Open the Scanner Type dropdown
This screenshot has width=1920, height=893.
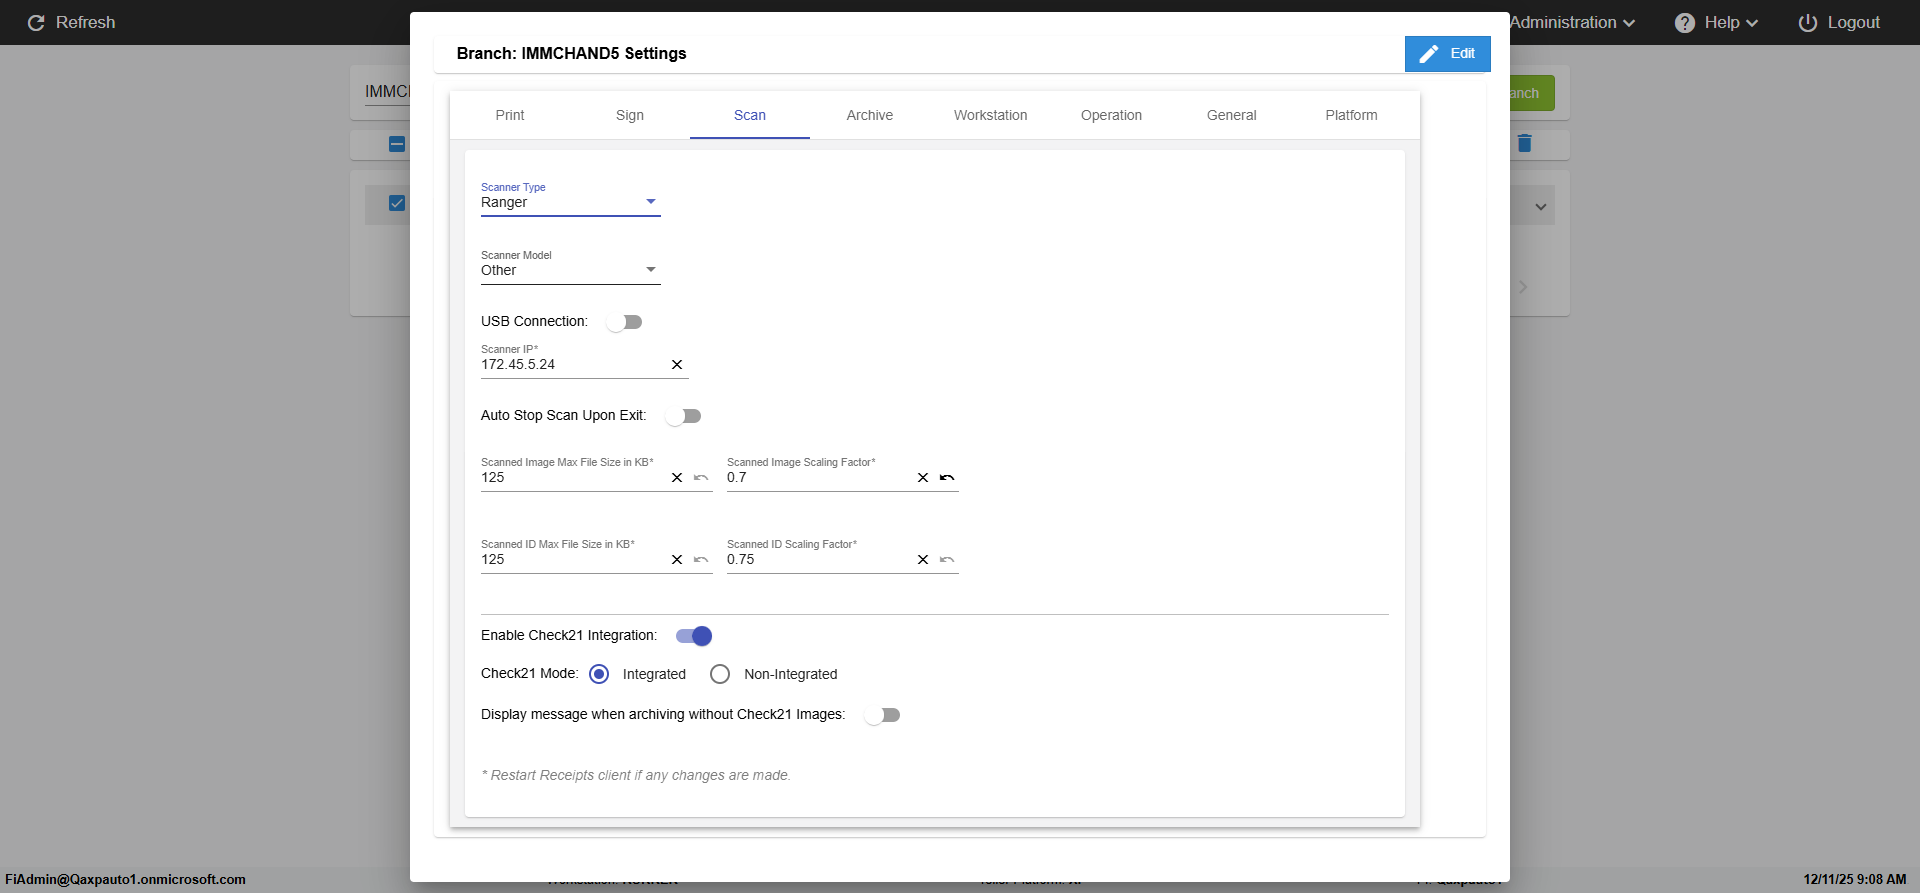[x=569, y=202]
